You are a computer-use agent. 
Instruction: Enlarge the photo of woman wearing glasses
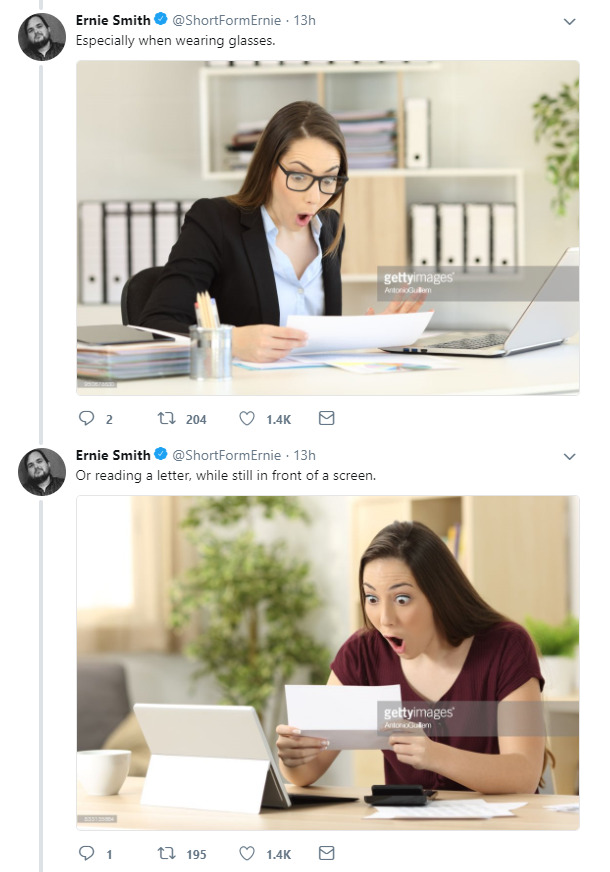[x=328, y=228]
